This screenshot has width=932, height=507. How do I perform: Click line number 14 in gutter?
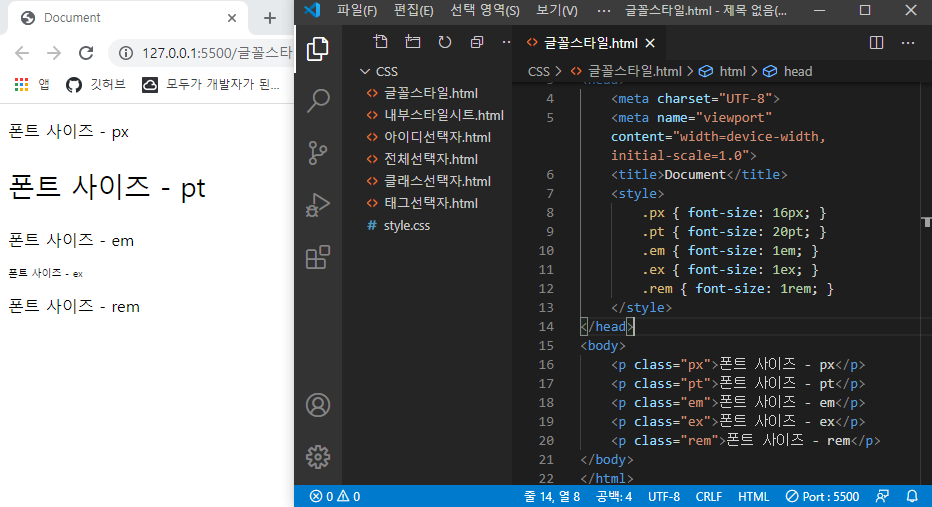(x=546, y=326)
